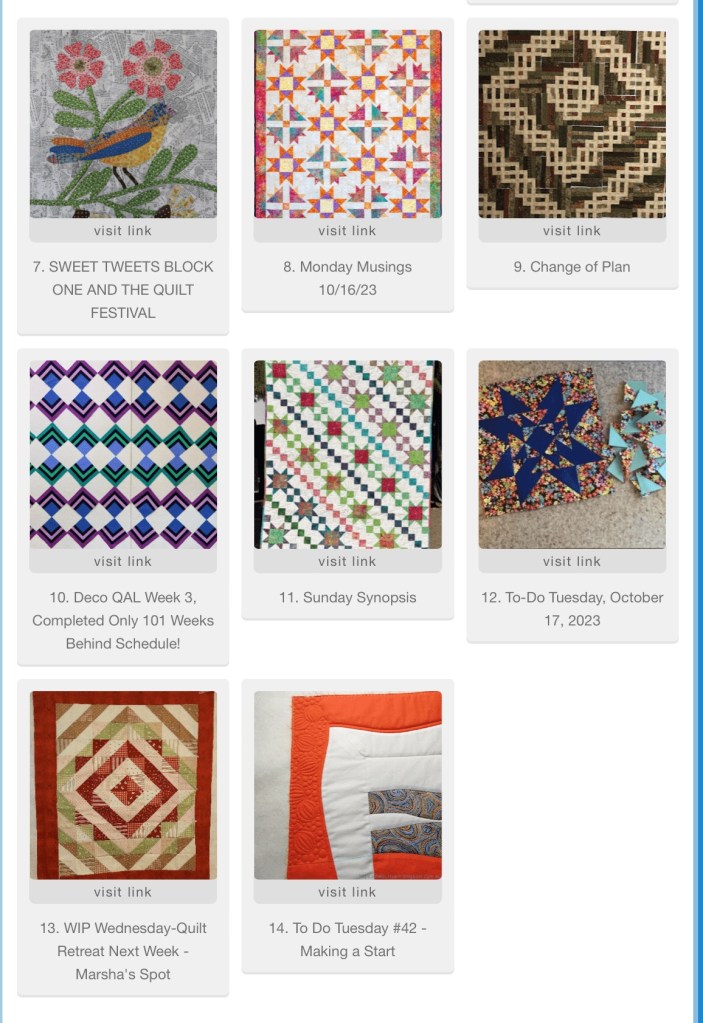Click visit link under To-Do Tuesday October 17
This screenshot has height=1023, width=703.
(572, 561)
